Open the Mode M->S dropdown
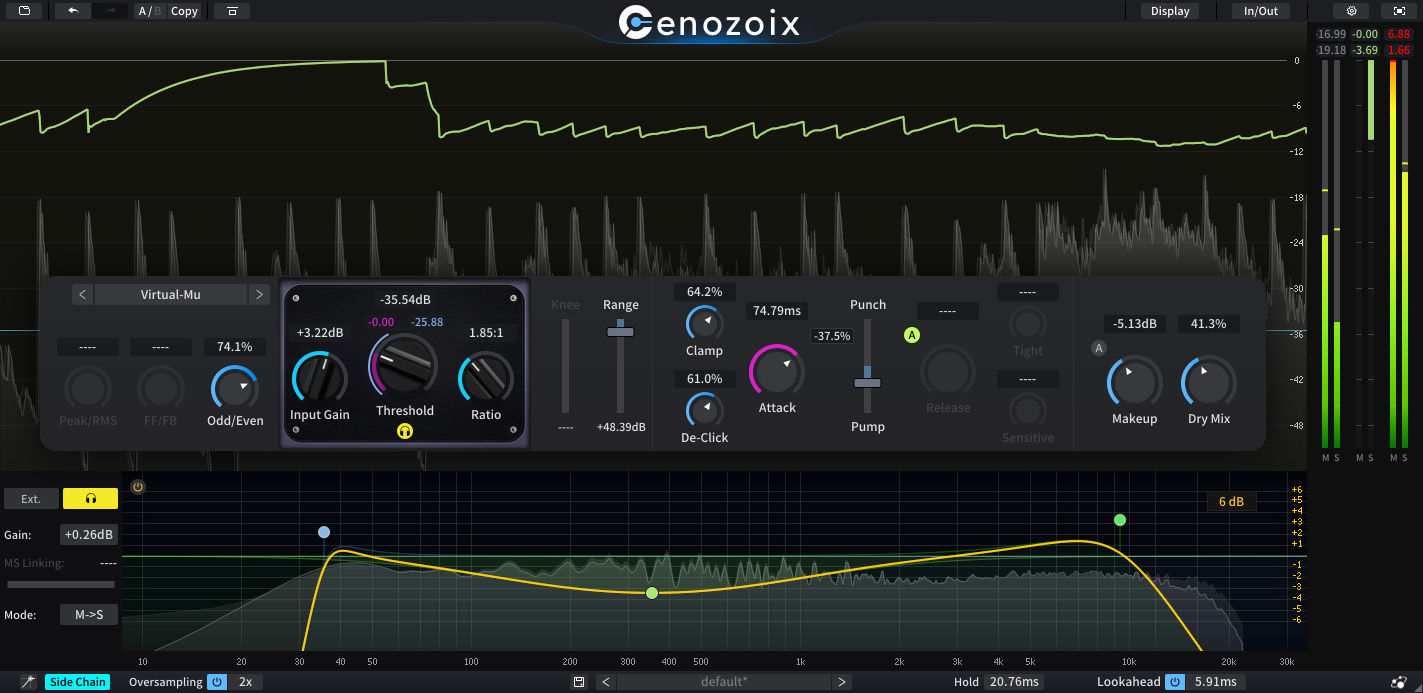Image resolution: width=1423 pixels, height=693 pixels. click(x=89, y=615)
